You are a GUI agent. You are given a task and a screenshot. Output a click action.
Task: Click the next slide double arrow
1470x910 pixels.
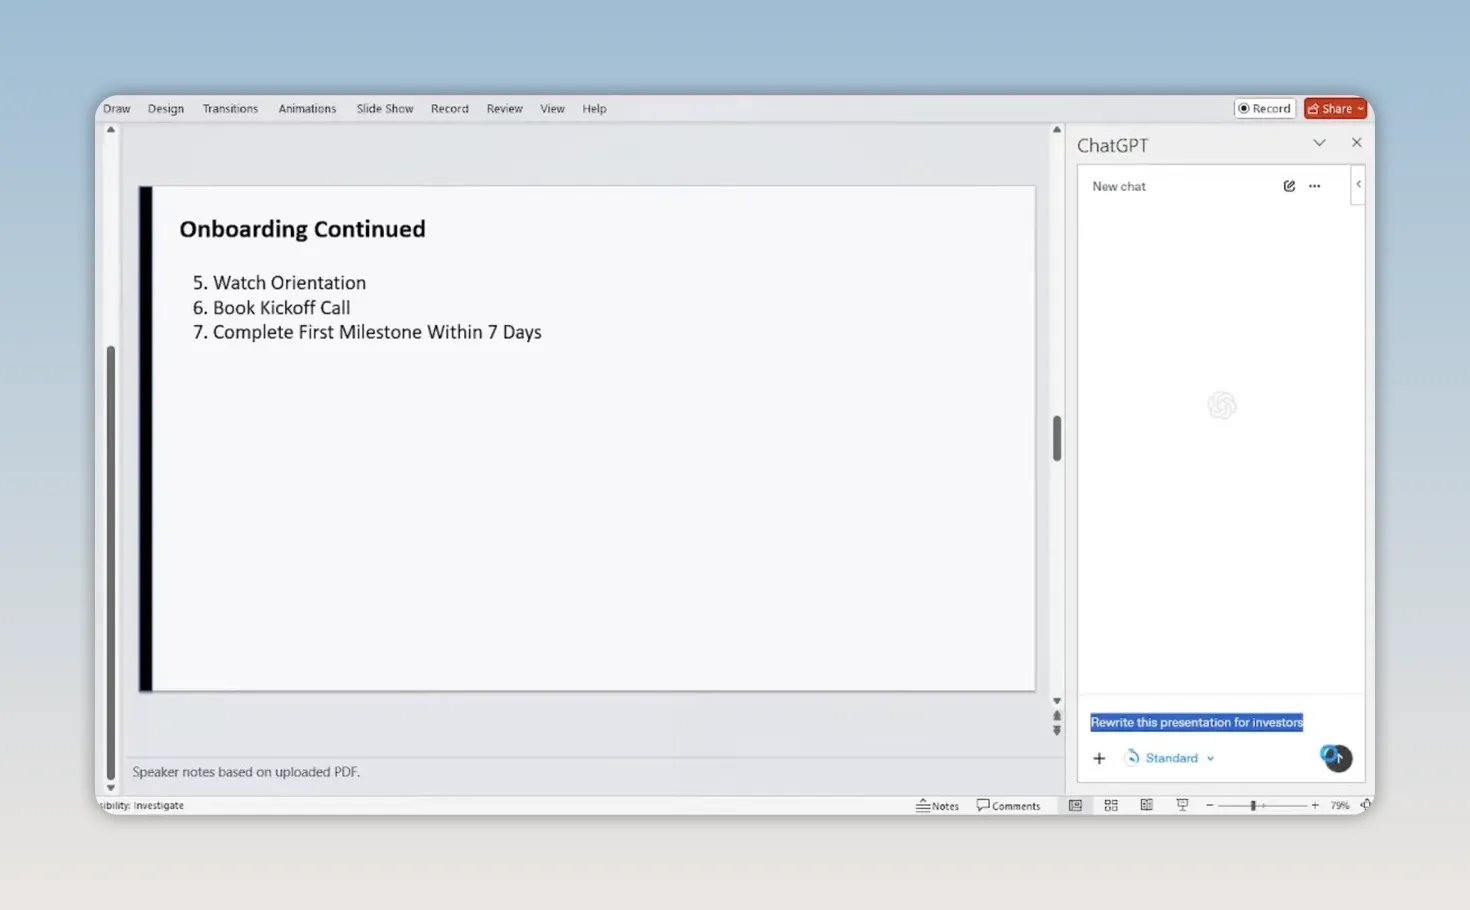click(x=1057, y=731)
